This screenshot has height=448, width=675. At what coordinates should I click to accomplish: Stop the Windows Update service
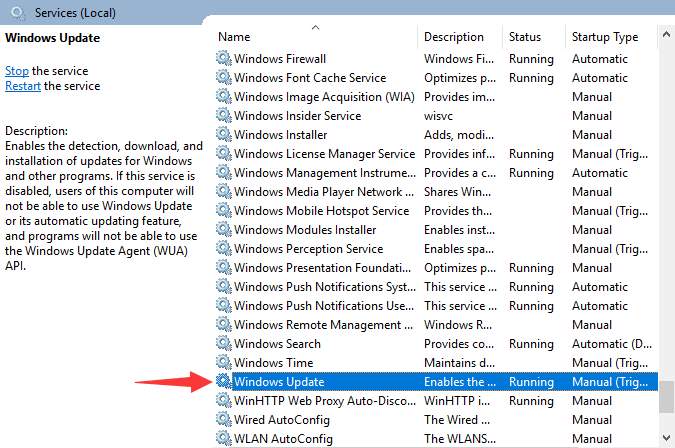pyautogui.click(x=17, y=71)
